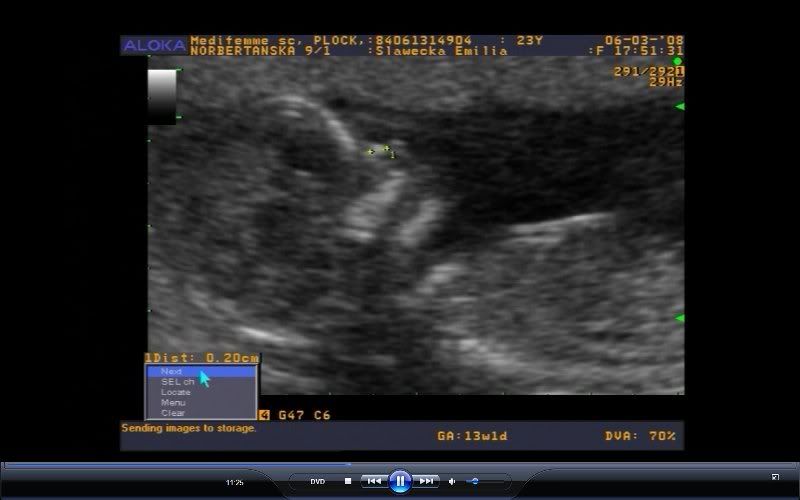Pause the video playback
This screenshot has height=500, width=800.
pos(400,481)
